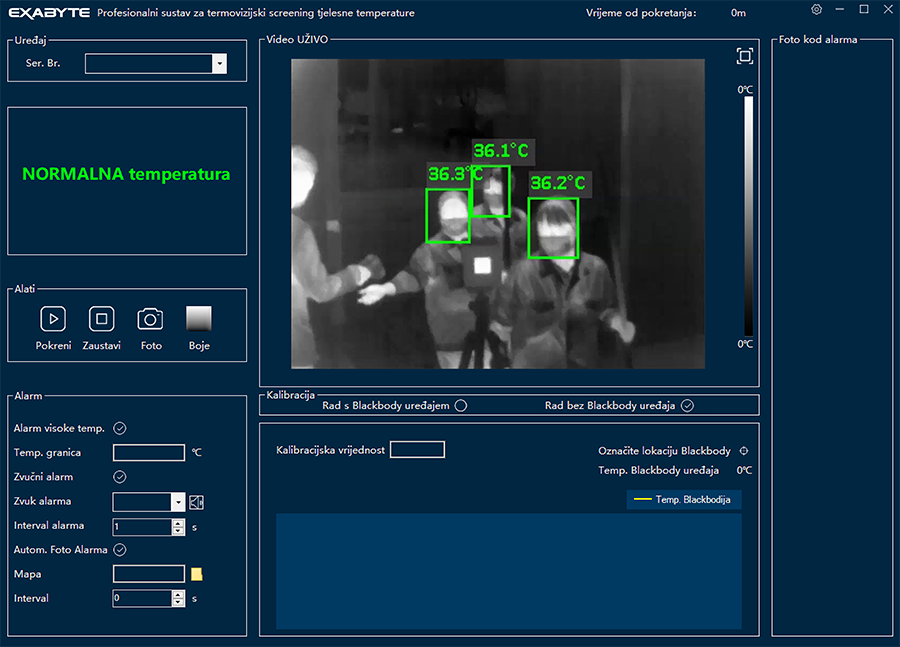Click the grayscale temperature scale bar

[748, 215]
